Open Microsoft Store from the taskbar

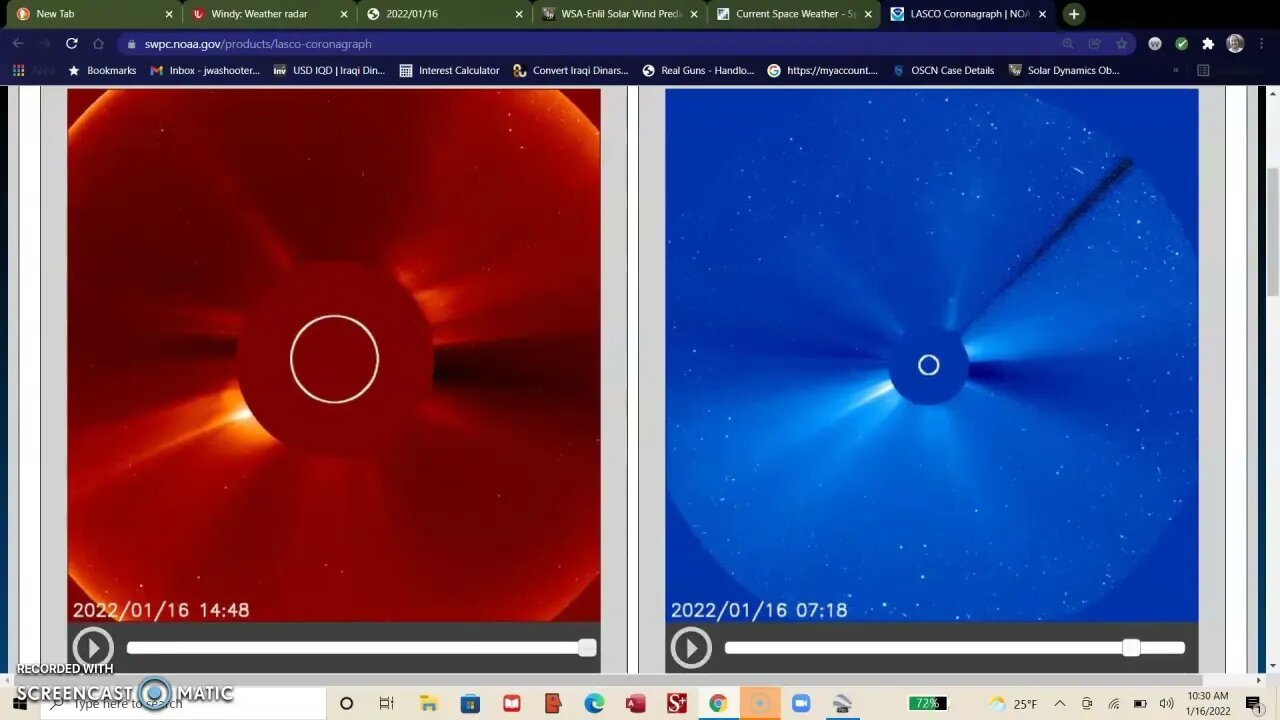[x=470, y=704]
